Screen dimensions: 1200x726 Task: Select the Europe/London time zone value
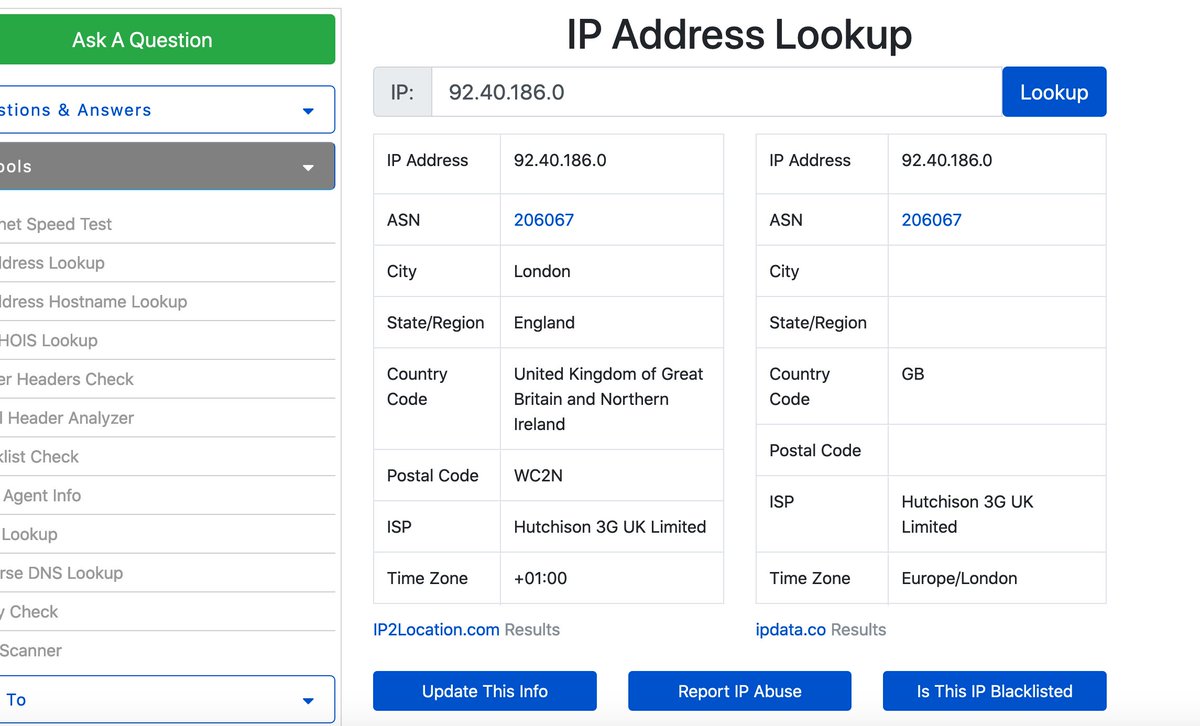pos(959,578)
